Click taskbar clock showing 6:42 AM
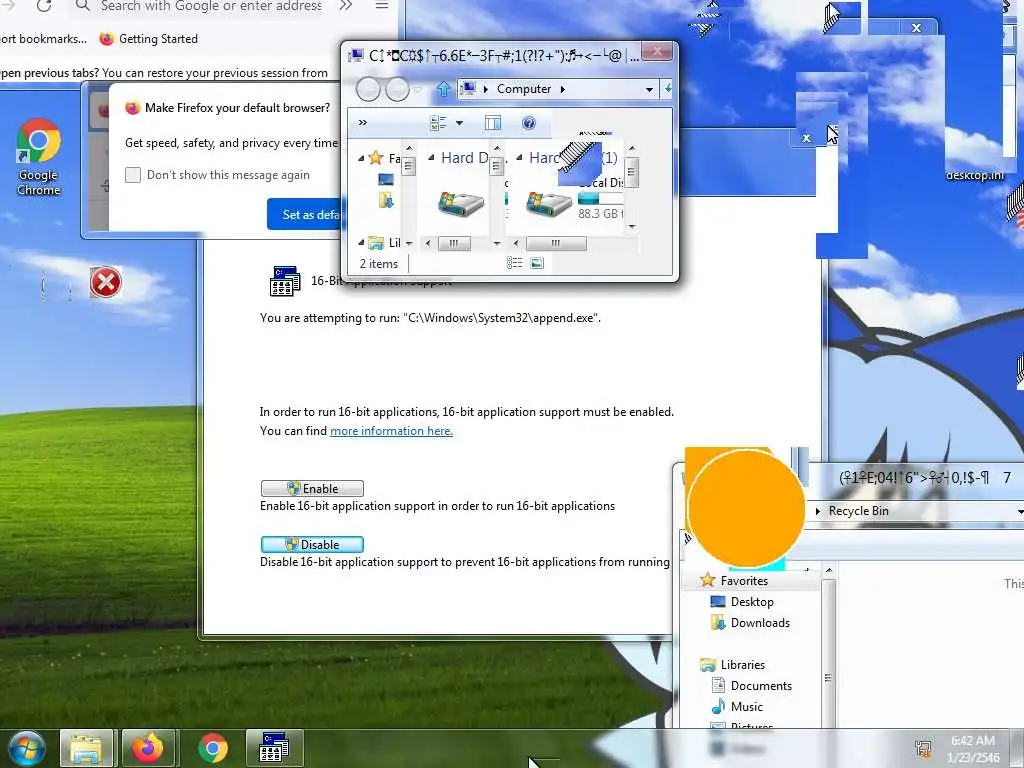Screen dimensions: 1024x768 coord(973,748)
